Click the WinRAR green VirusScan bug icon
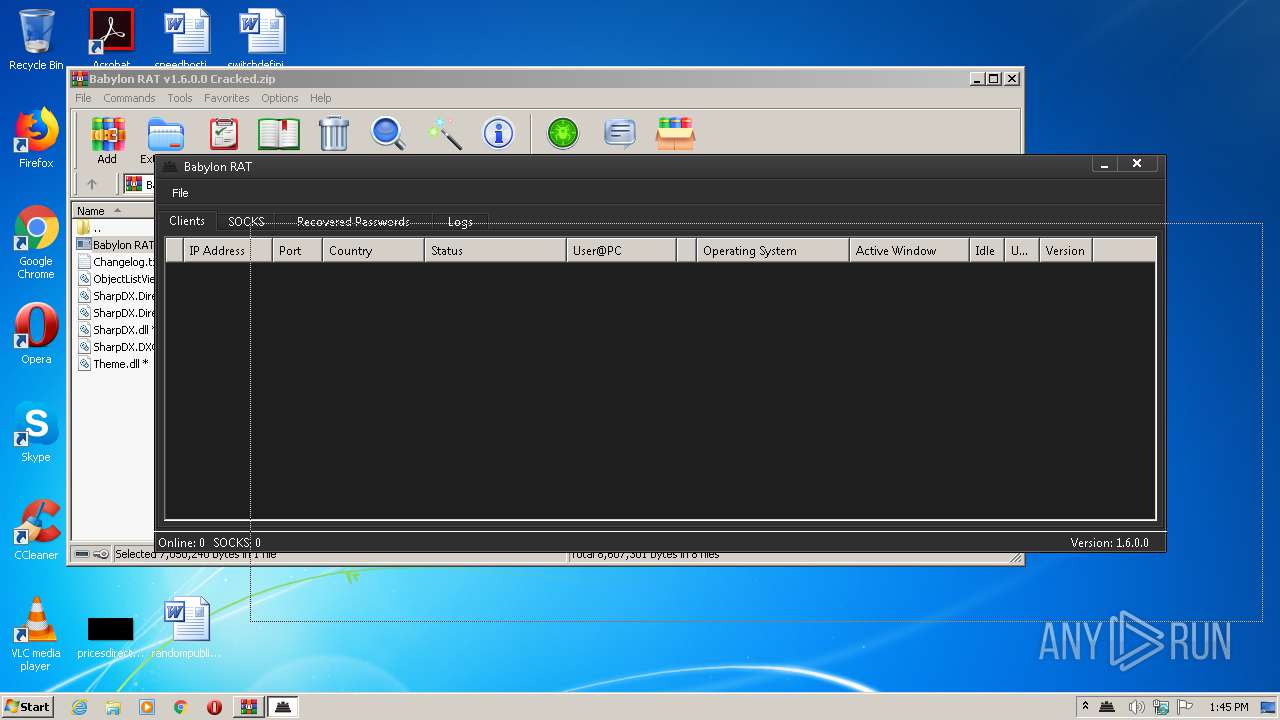This screenshot has width=1280, height=720. coord(563,133)
